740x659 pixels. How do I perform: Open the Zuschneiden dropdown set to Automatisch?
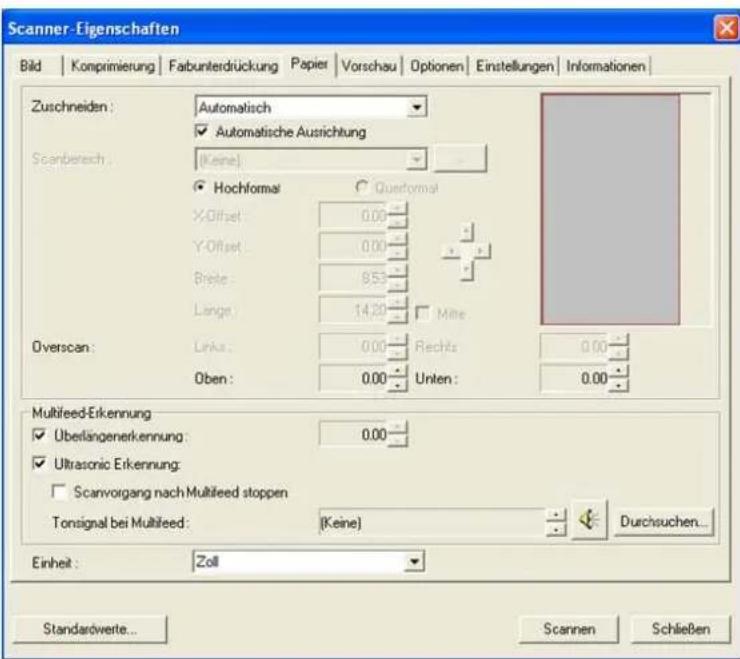311,107
